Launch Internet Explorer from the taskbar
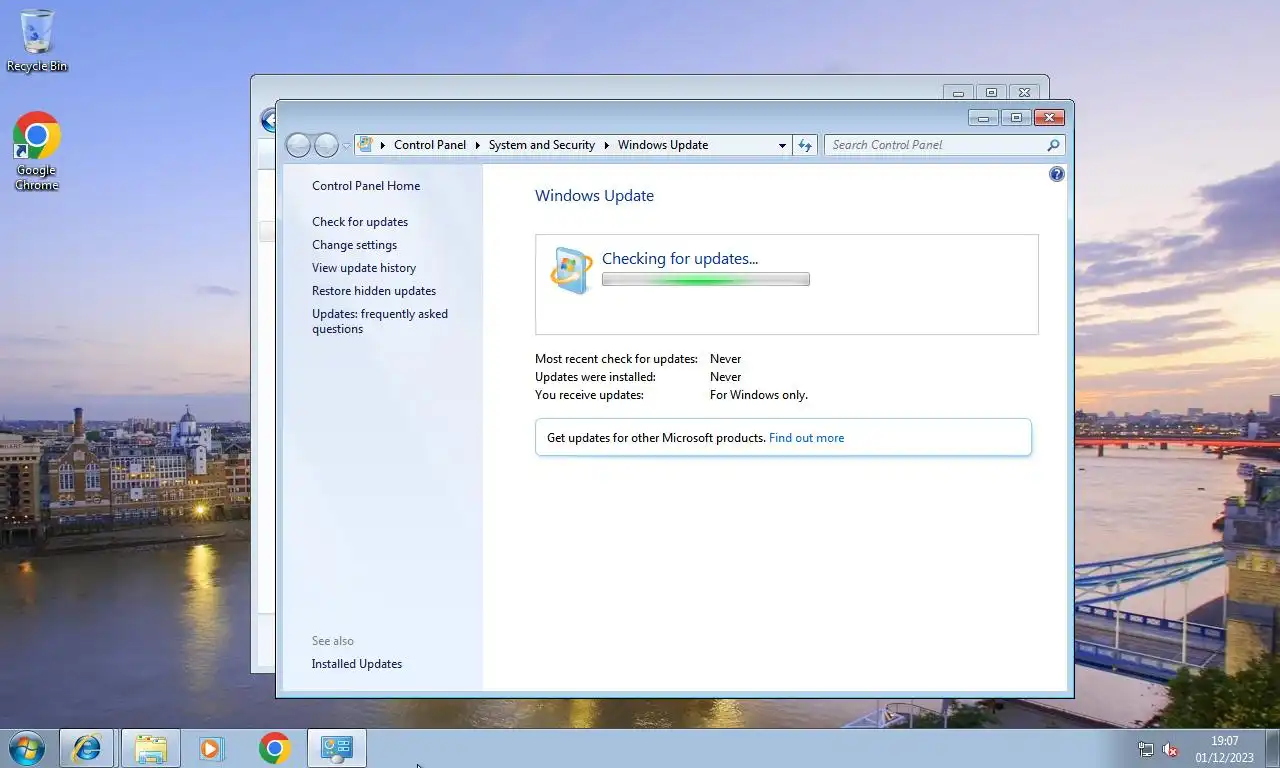Image resolution: width=1280 pixels, height=768 pixels. 87,748
